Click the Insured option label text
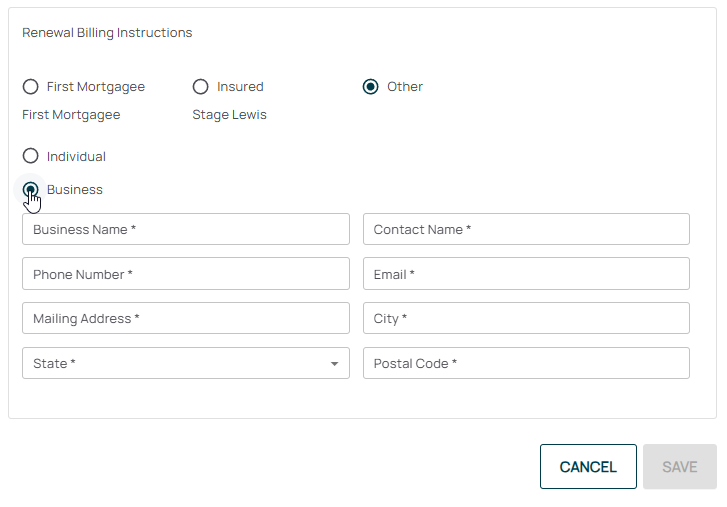This screenshot has height=507, width=727. (240, 87)
